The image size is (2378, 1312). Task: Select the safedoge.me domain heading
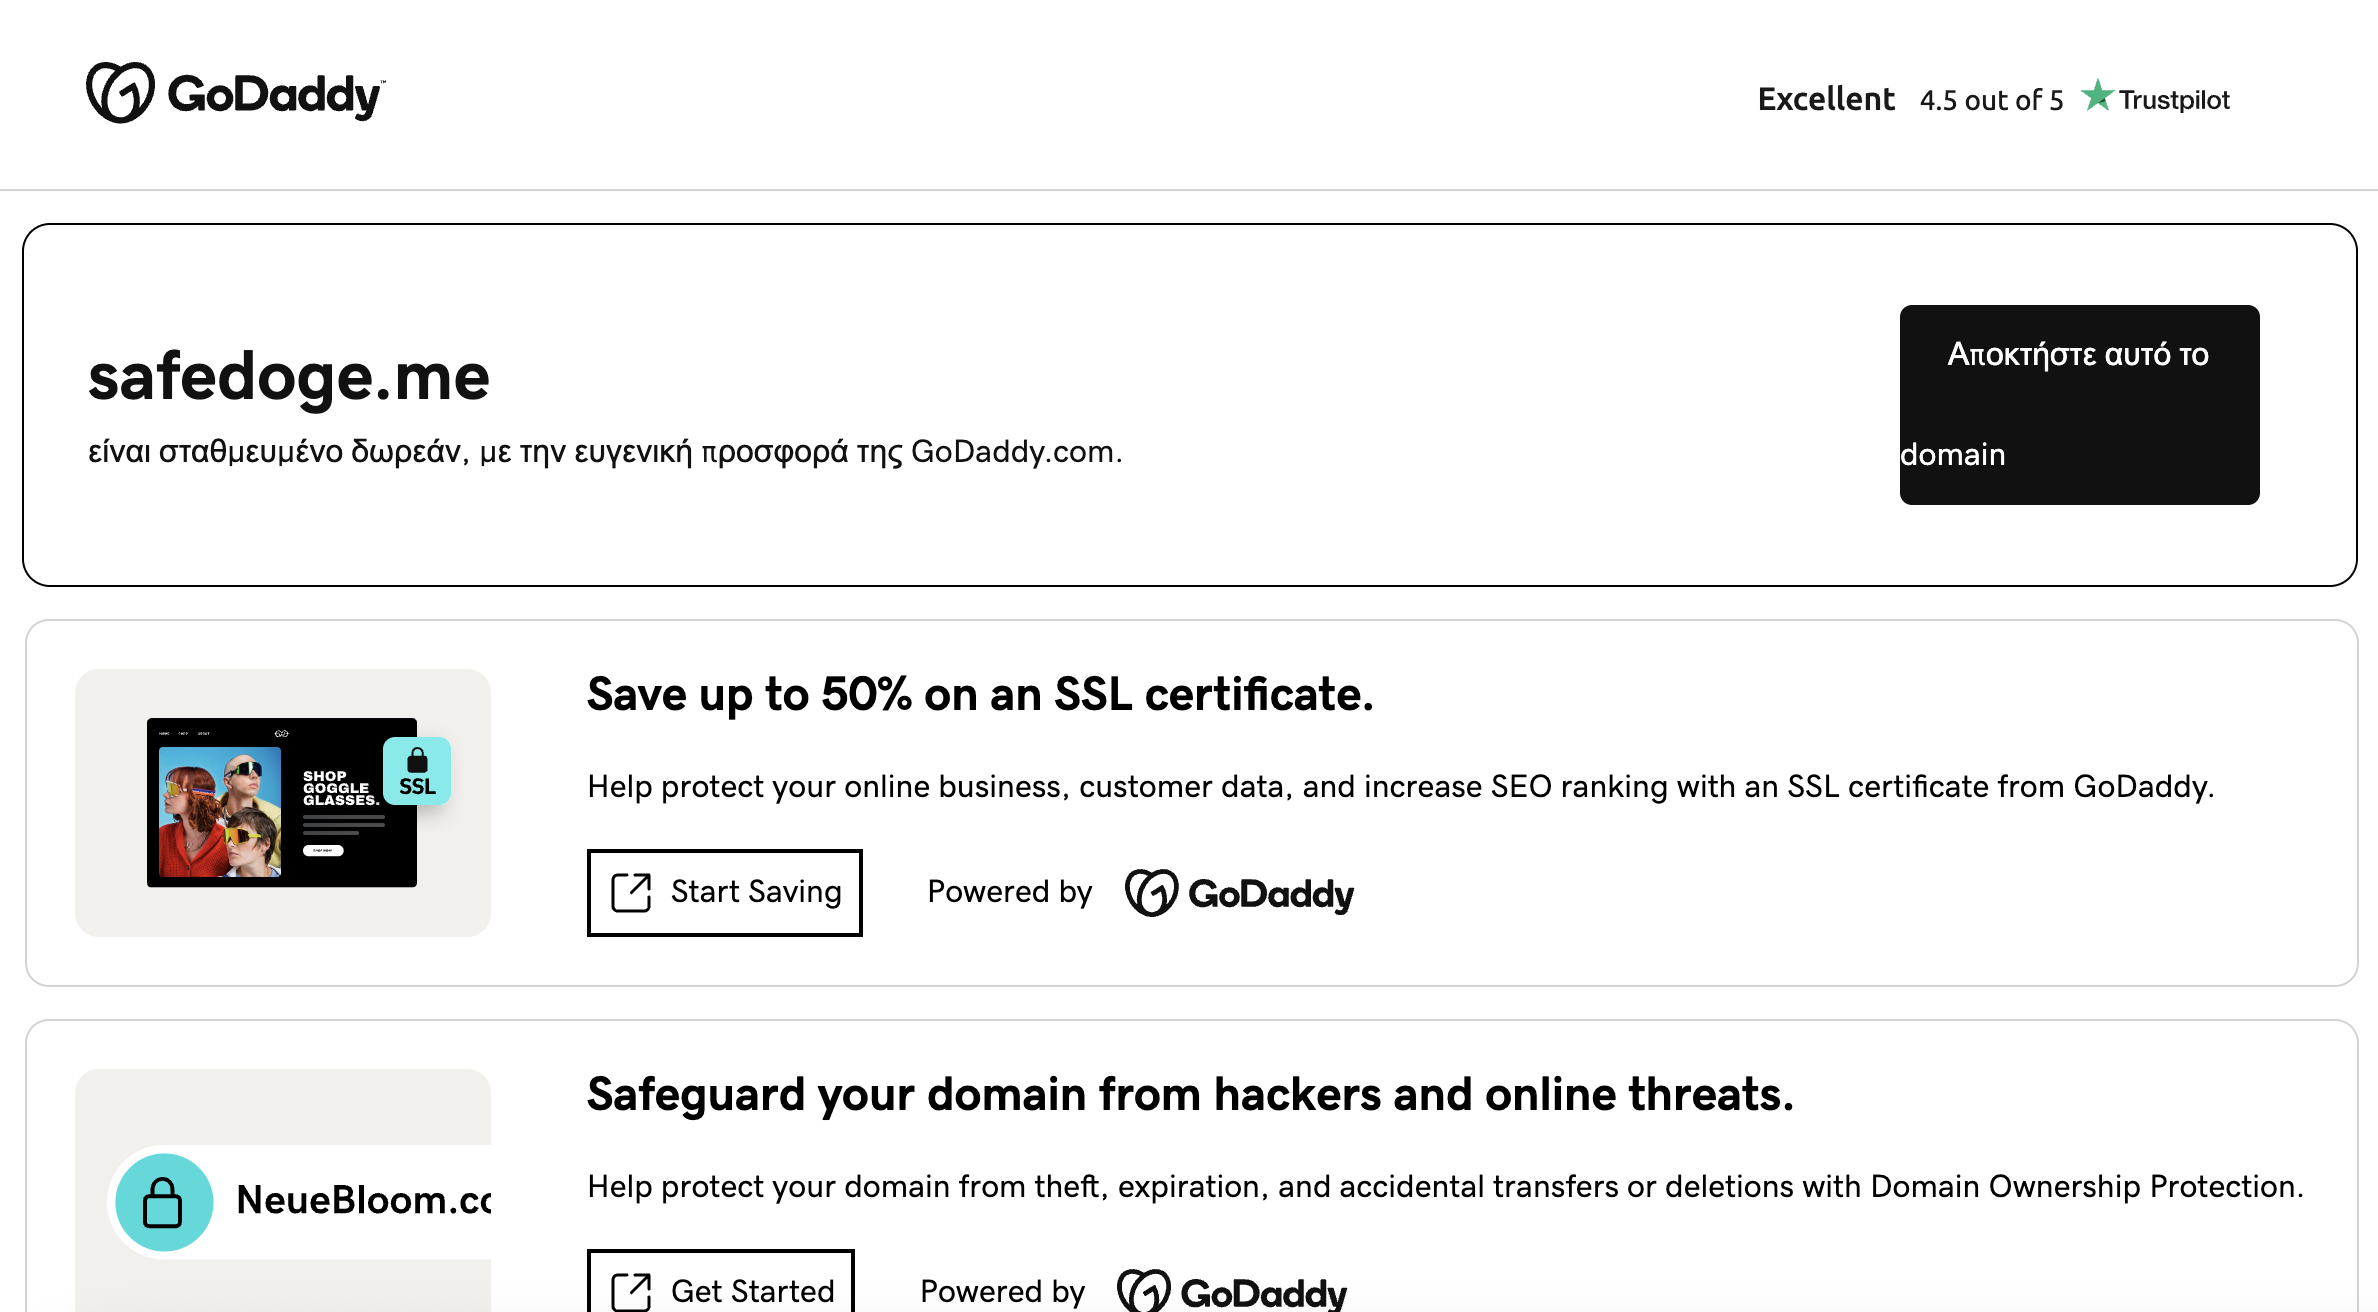(288, 377)
